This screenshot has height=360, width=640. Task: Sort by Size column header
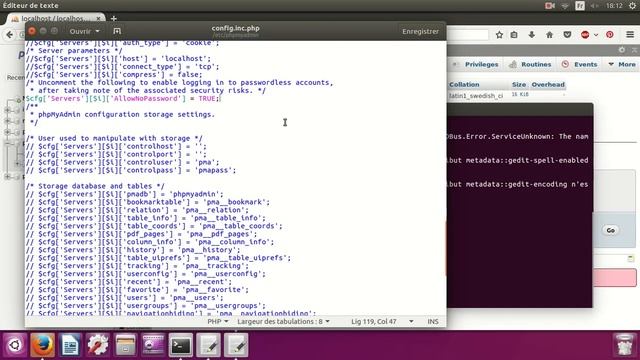[x=519, y=84]
